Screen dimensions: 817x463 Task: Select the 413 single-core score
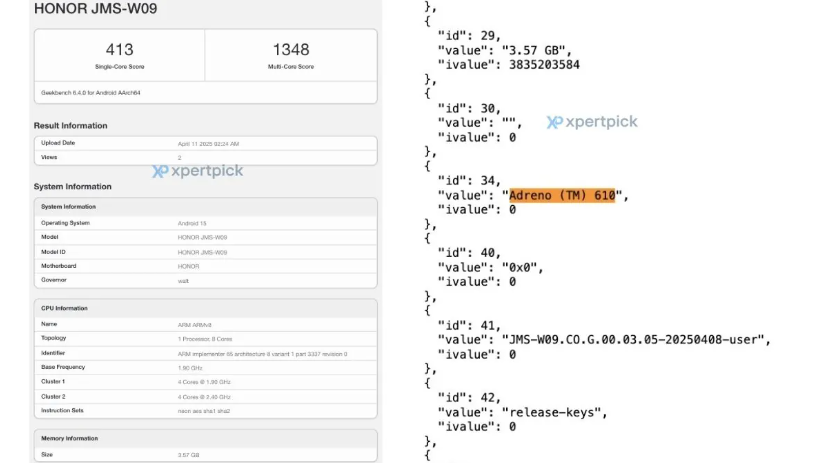(x=120, y=49)
